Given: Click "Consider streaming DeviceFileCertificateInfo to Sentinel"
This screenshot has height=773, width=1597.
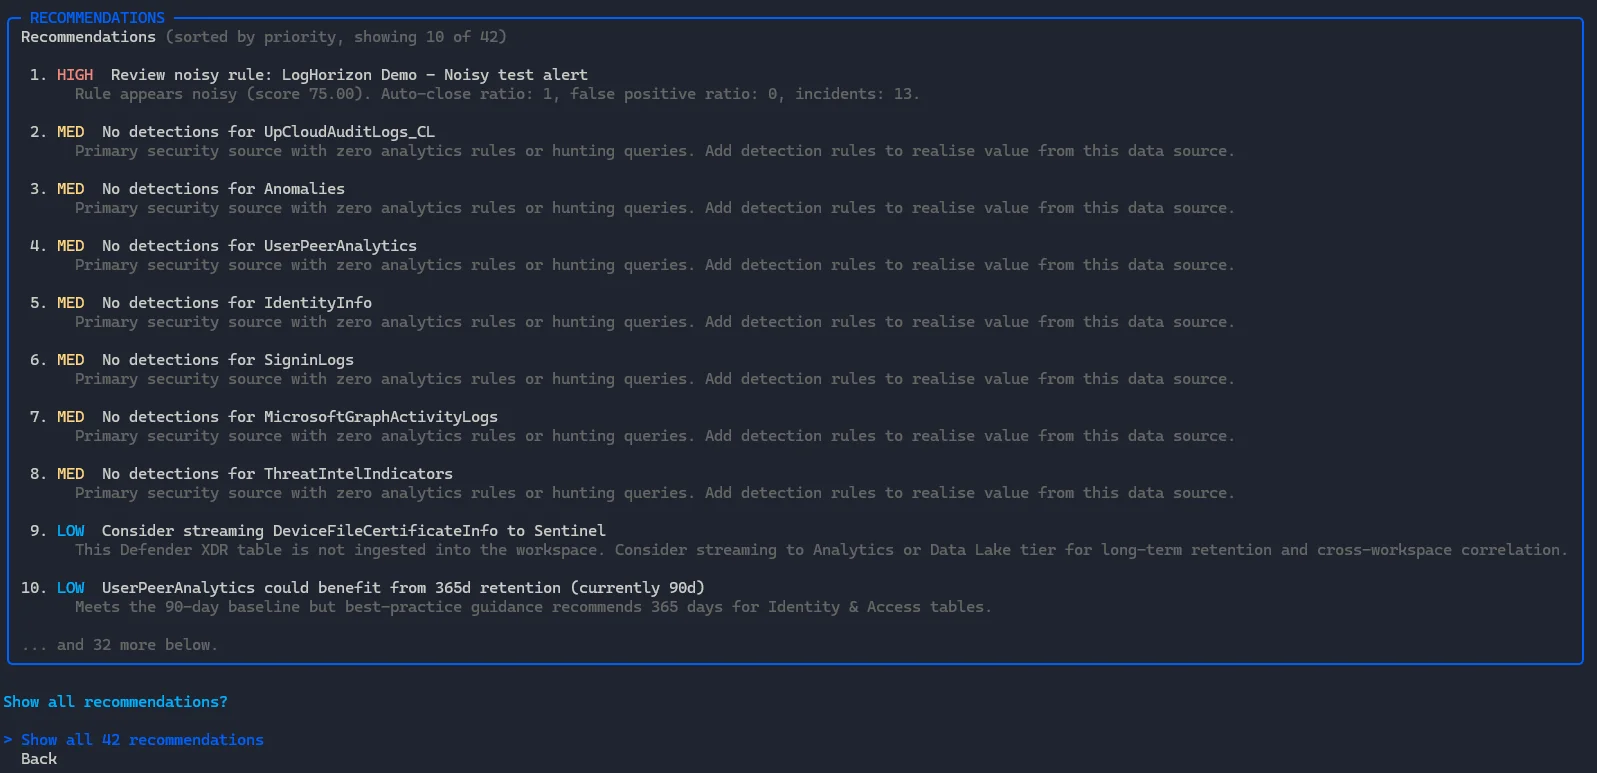Looking at the screenshot, I should 353,531.
